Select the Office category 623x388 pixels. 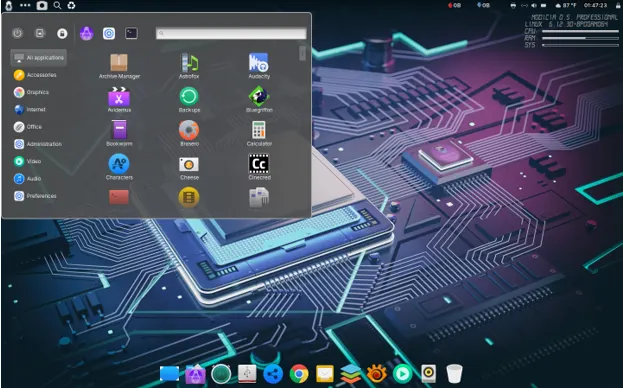pyautogui.click(x=28, y=127)
